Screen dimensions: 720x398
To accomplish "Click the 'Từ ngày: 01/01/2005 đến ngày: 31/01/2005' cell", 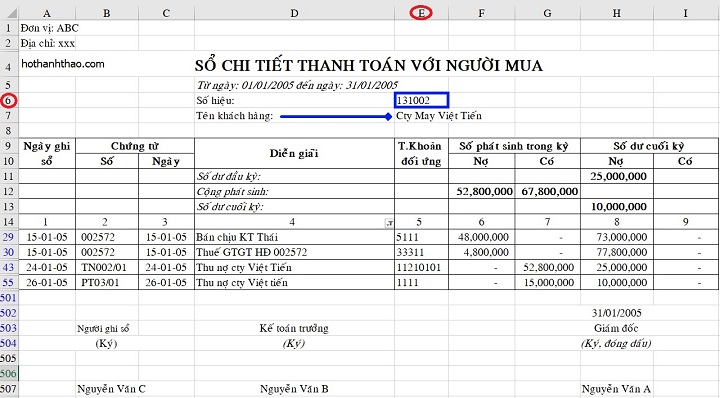I will click(297, 85).
